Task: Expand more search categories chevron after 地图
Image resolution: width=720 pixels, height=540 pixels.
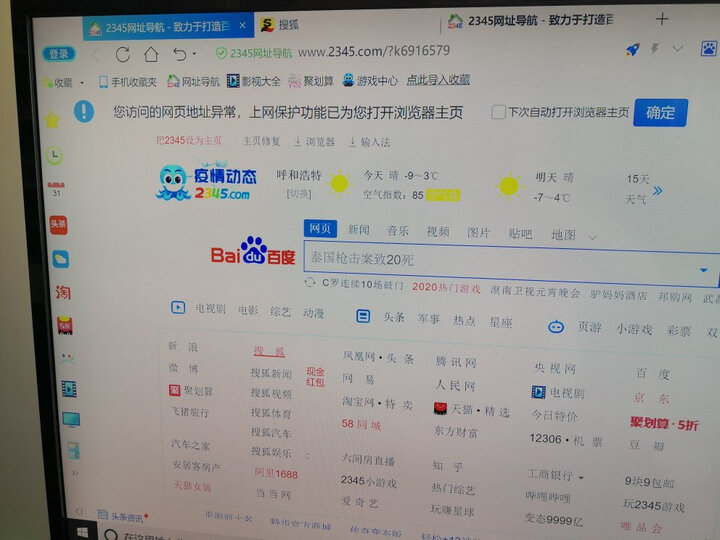Action: pos(592,237)
